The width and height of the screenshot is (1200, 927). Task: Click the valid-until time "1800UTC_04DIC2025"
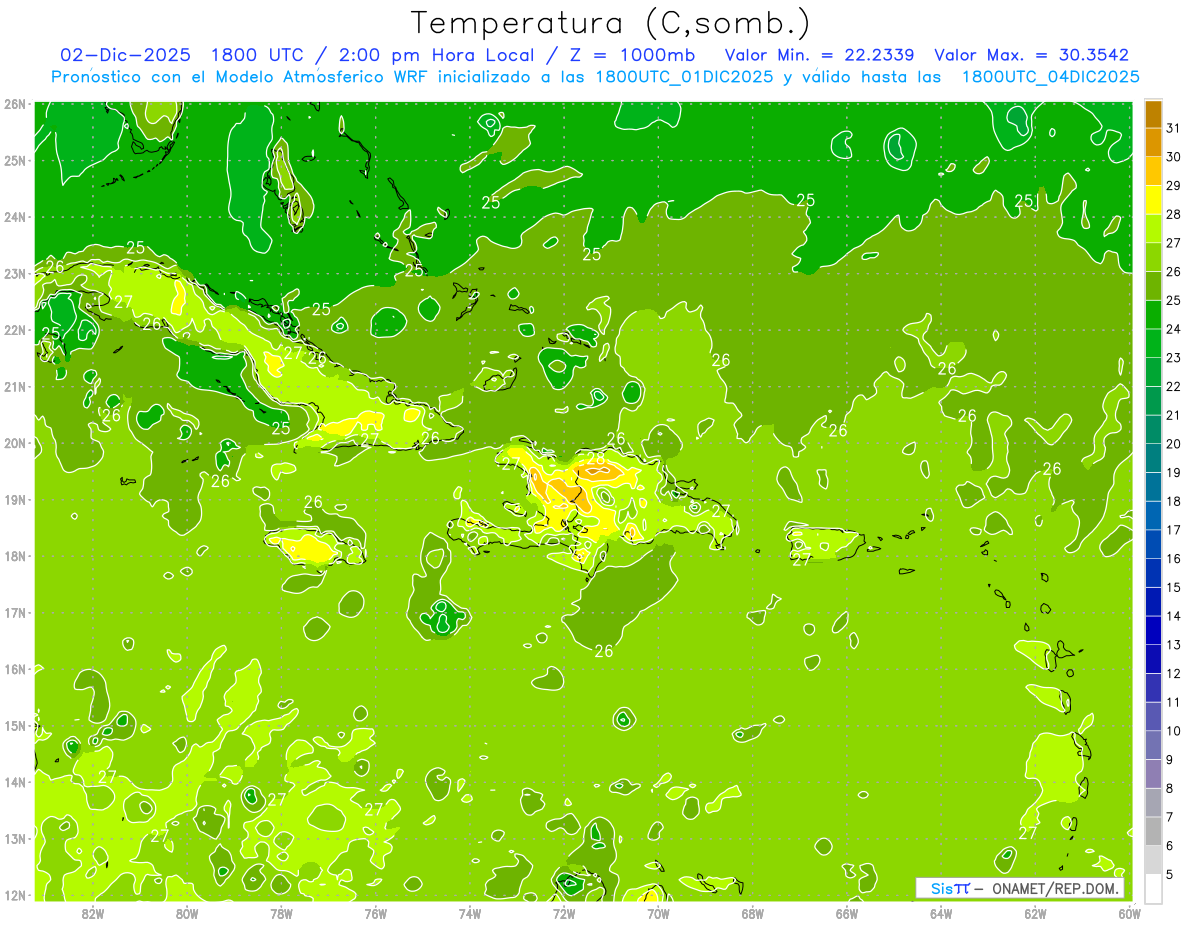(1050, 77)
